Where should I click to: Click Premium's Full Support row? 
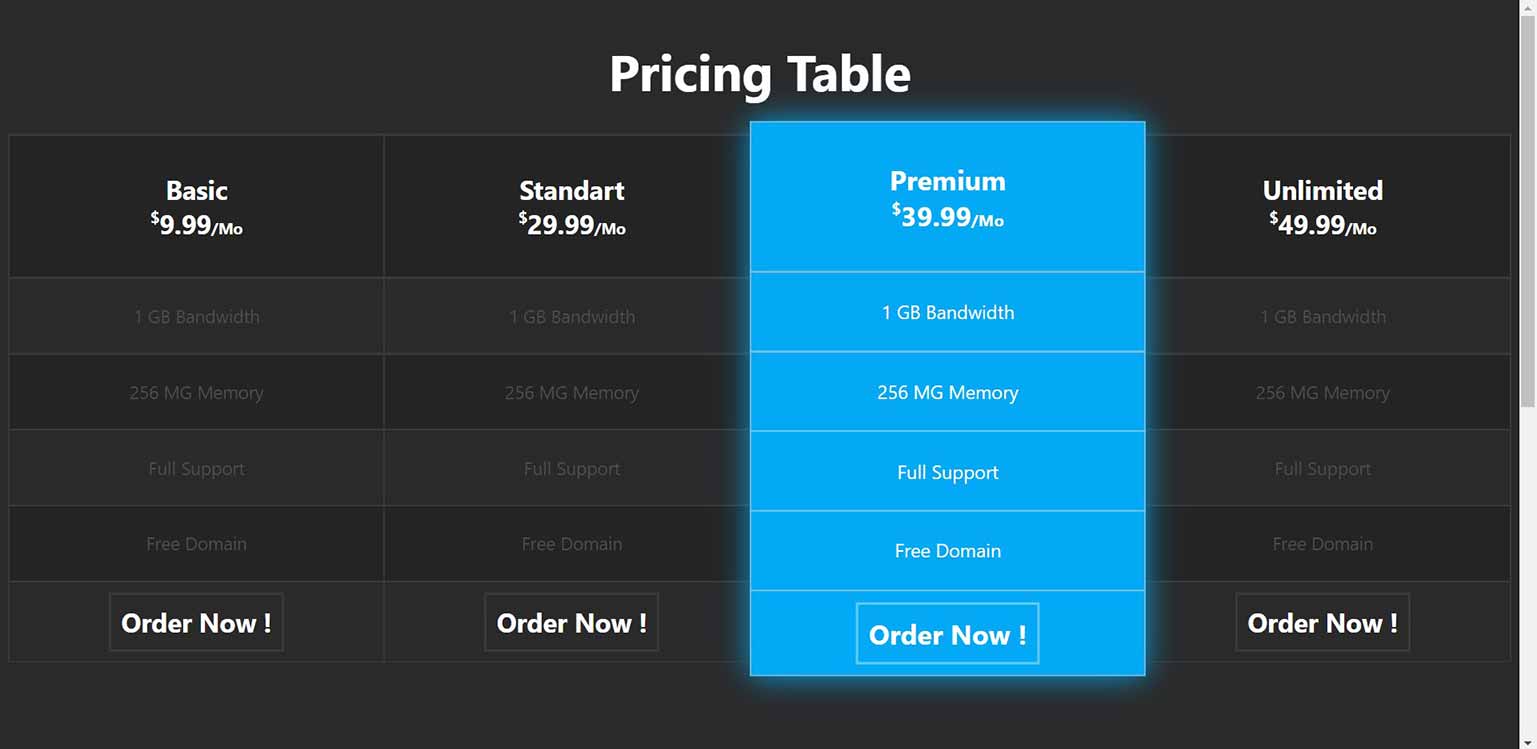[x=947, y=472]
